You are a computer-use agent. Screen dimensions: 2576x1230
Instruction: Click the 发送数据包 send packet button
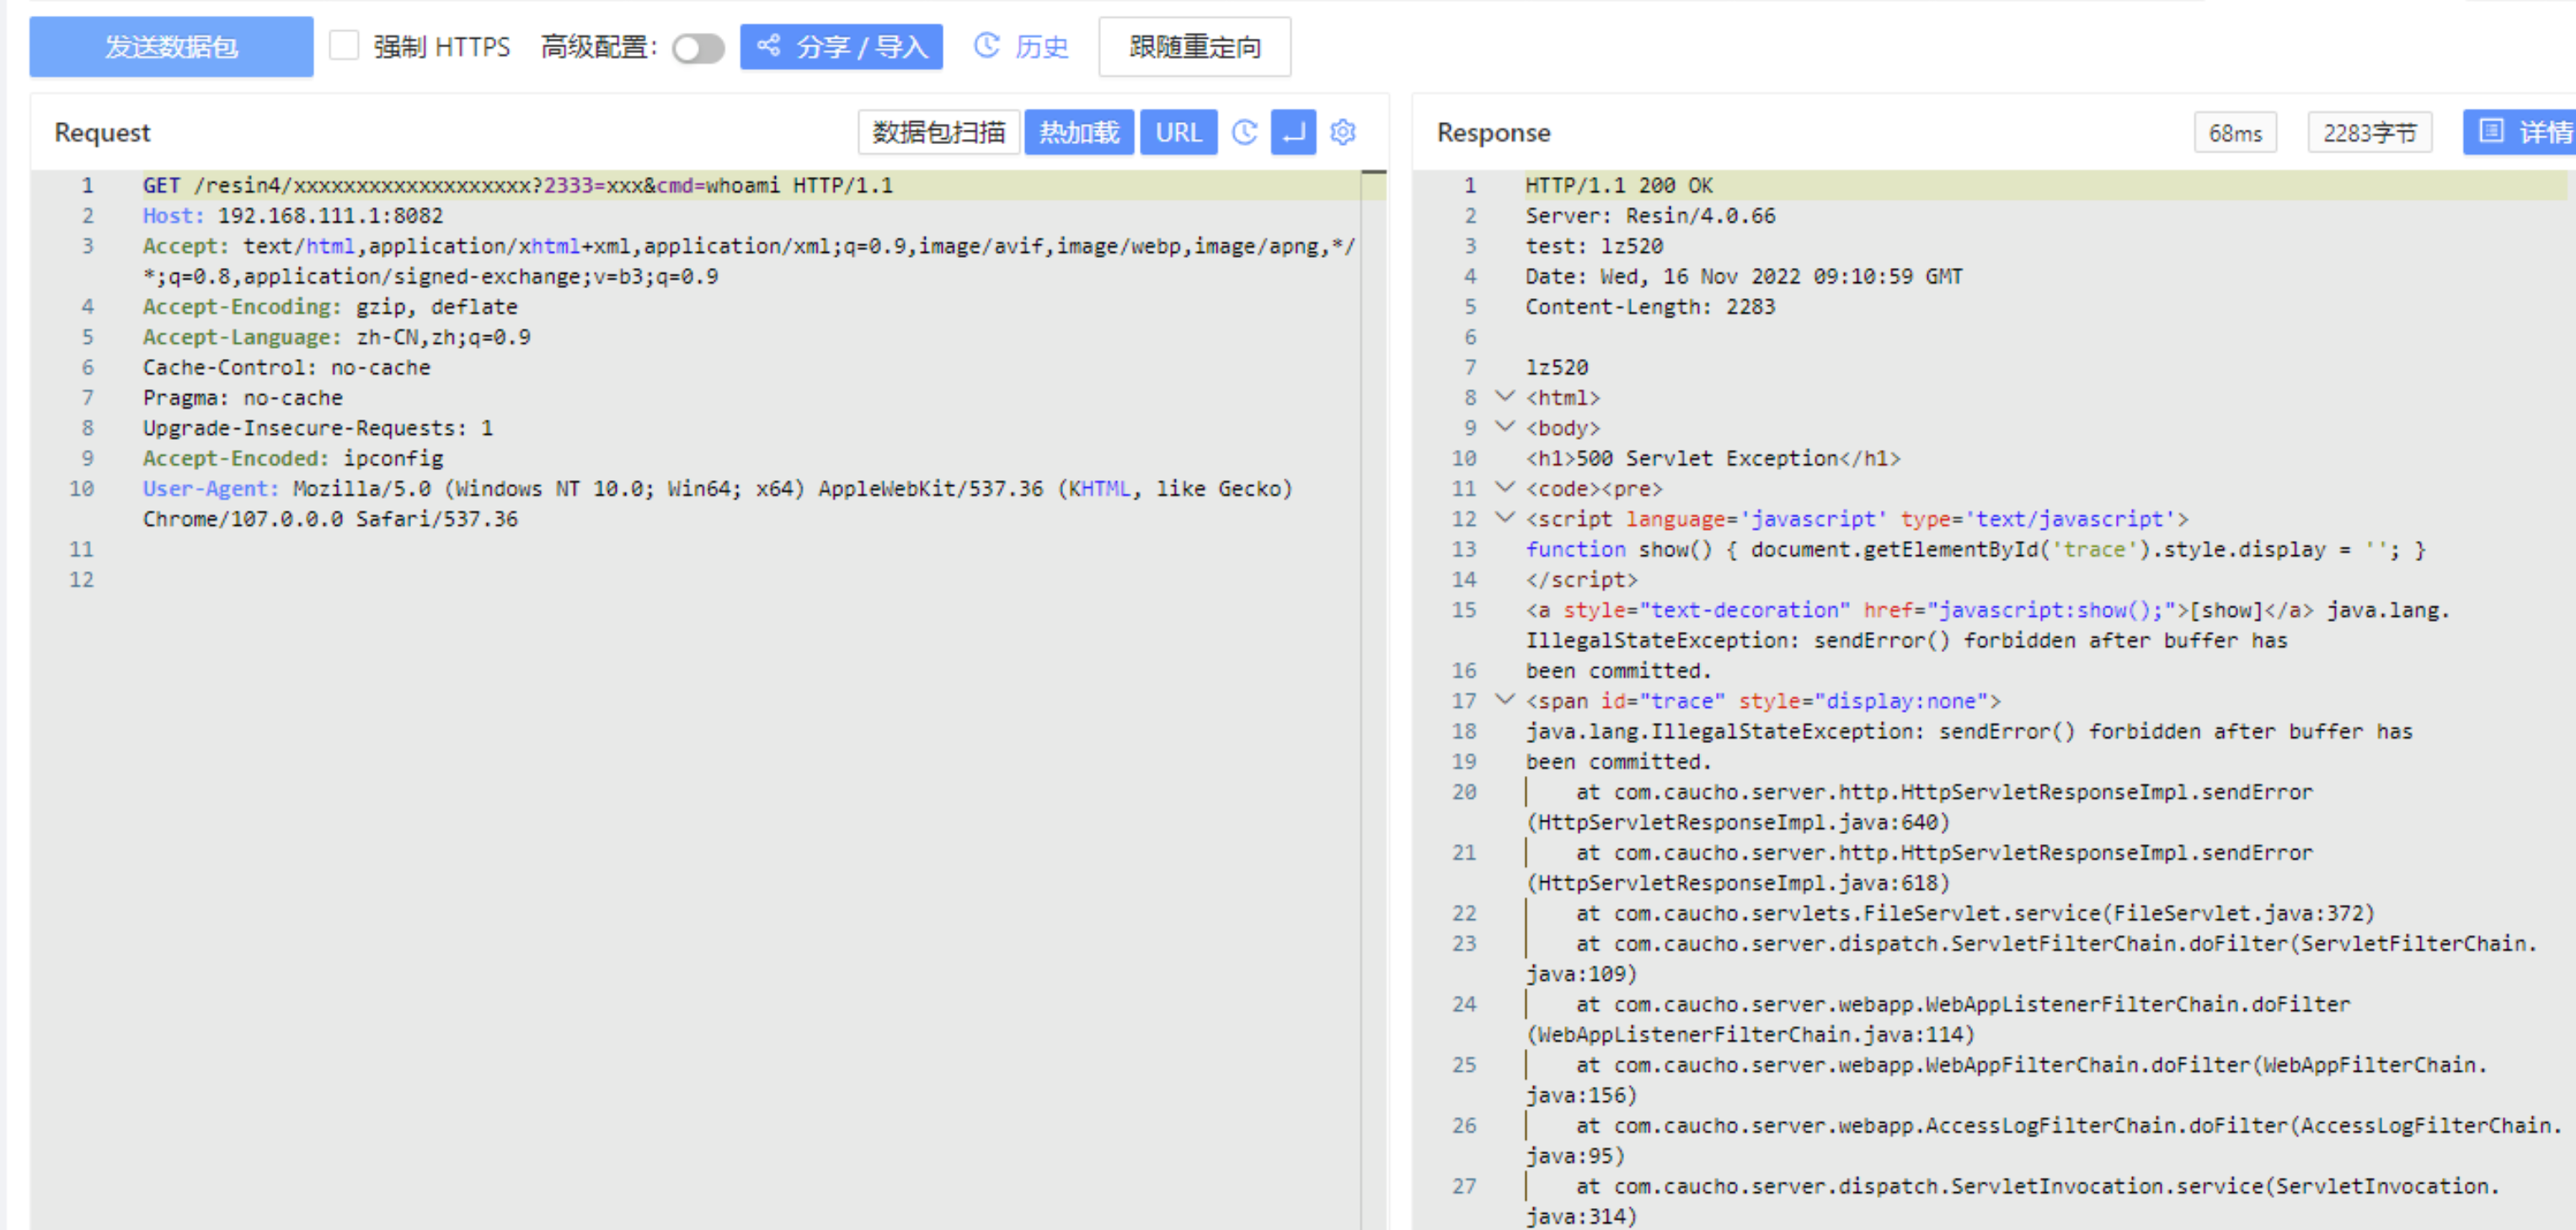pos(171,47)
